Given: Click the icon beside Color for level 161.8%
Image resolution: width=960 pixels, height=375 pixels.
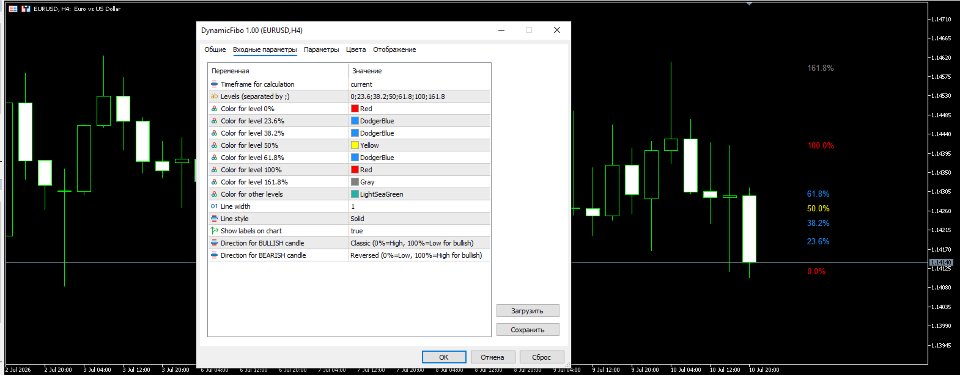Looking at the screenshot, I should [x=214, y=182].
